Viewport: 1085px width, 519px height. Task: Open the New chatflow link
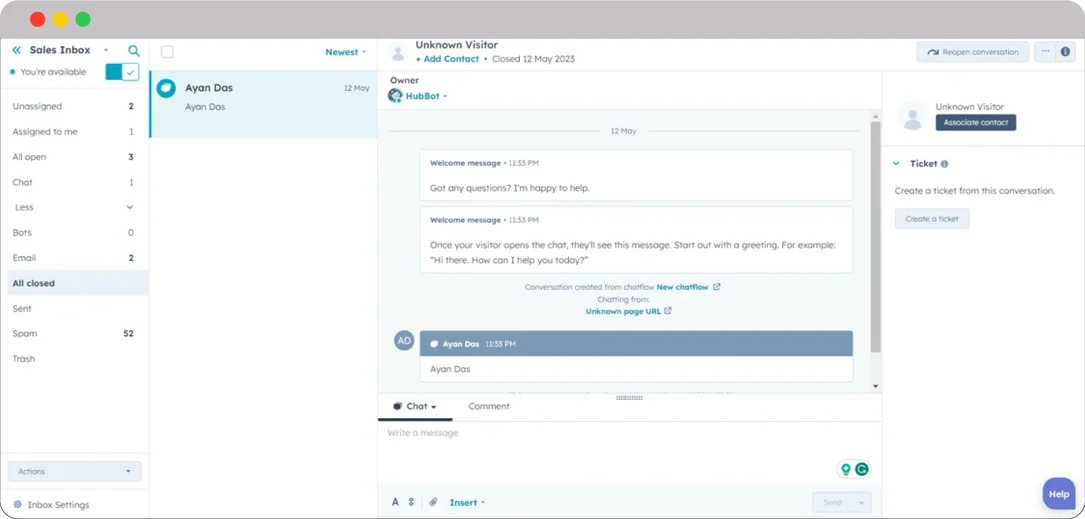click(682, 286)
